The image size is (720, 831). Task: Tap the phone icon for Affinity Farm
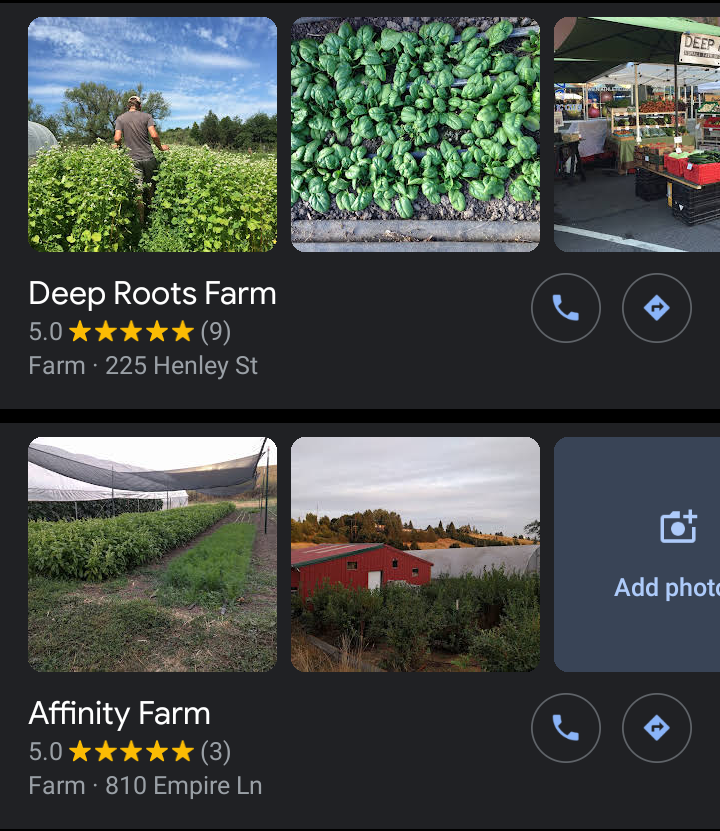[x=566, y=728]
